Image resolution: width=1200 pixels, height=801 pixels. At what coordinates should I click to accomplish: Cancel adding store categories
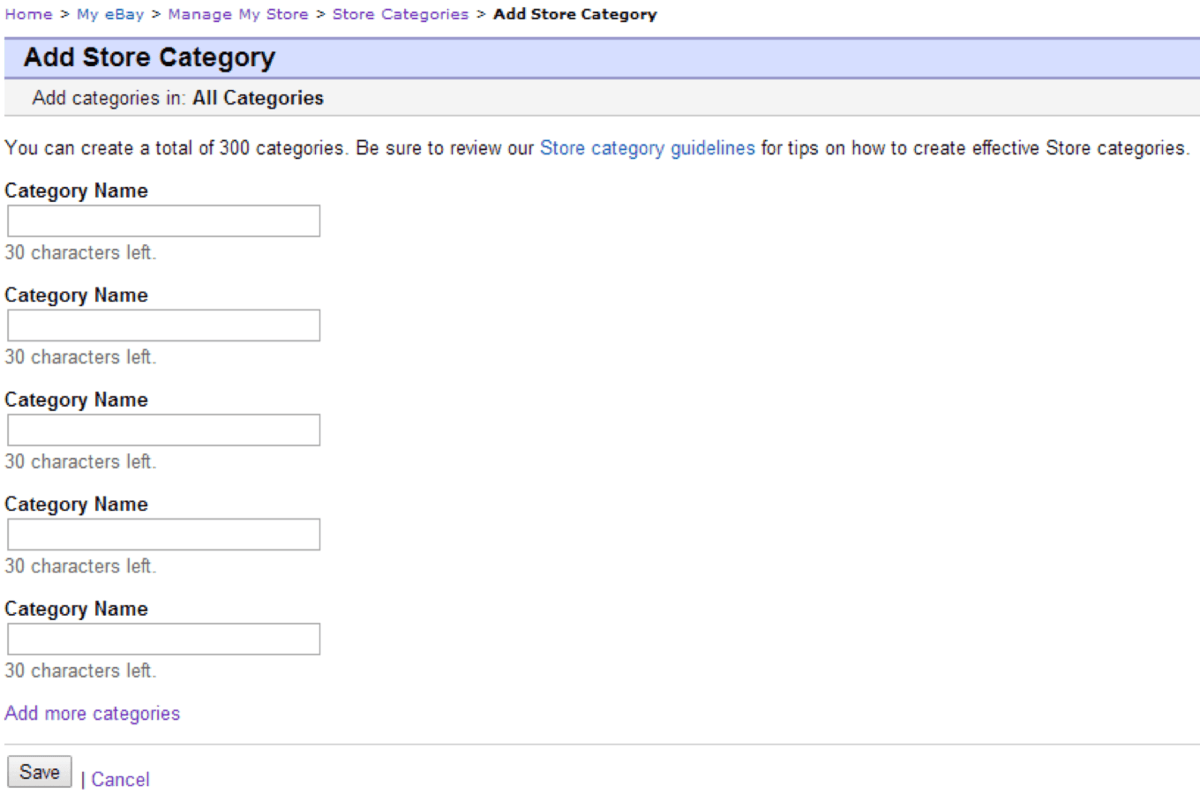click(120, 779)
